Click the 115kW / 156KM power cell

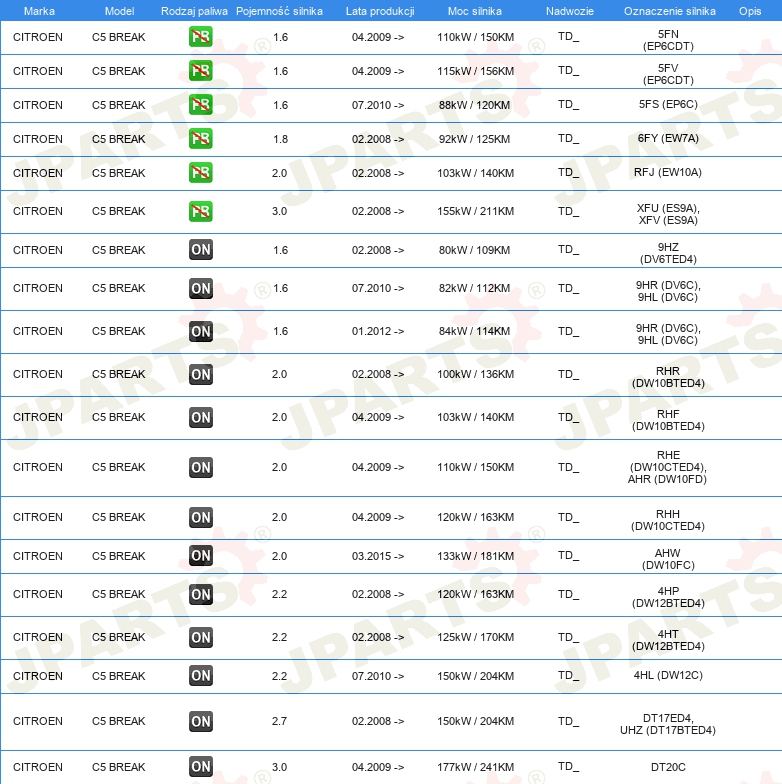476,71
